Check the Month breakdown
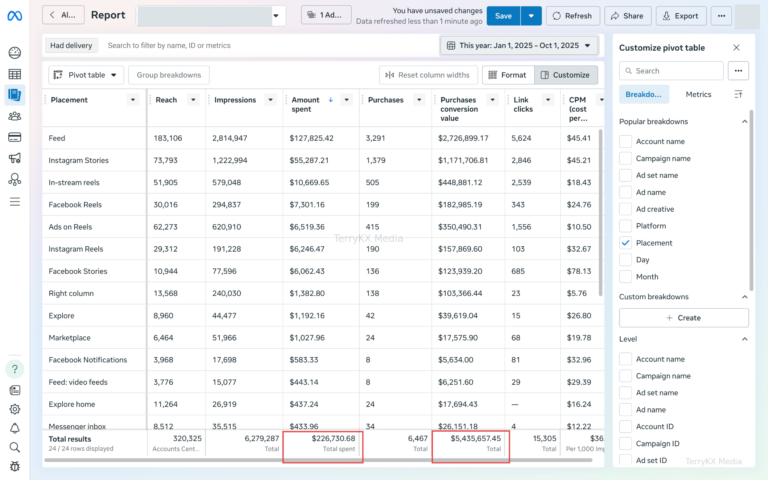The image size is (768, 480). (625, 277)
